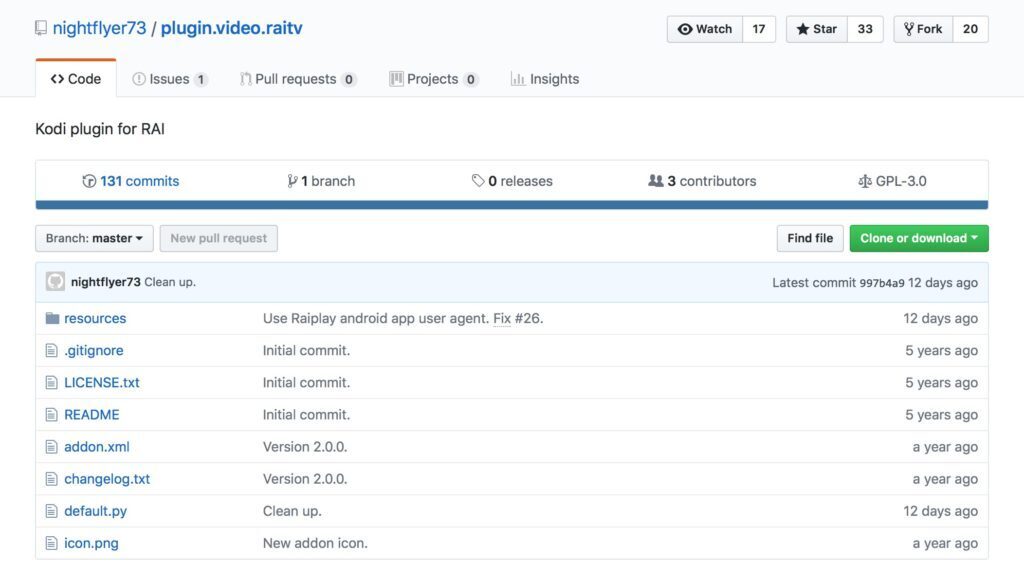1024x581 pixels.
Task: Open the addon.xml file link
Action: coord(97,447)
